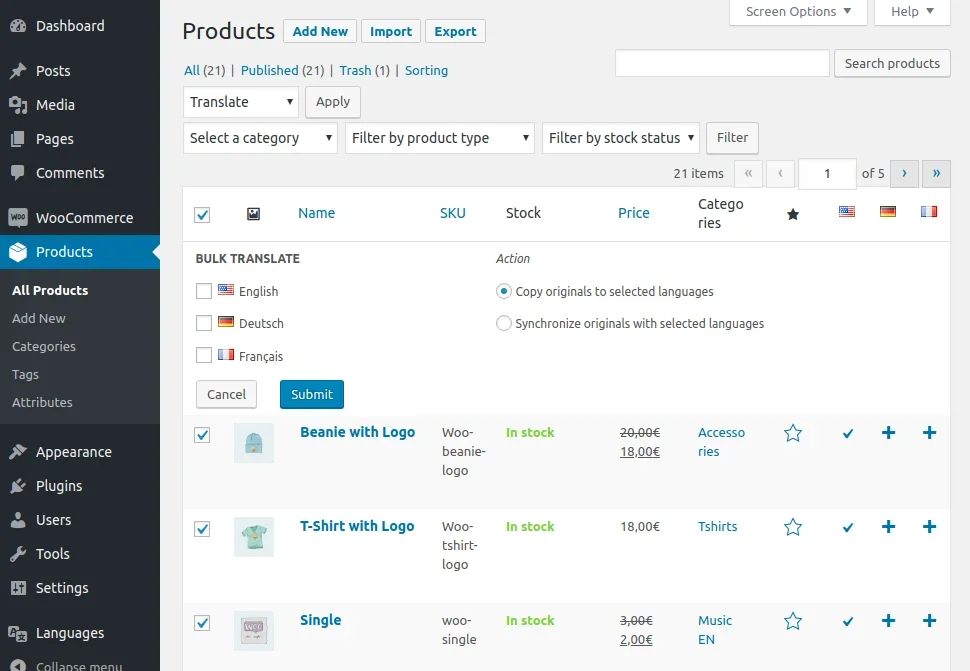Screen dimensions: 970x671
Task: Open the Filter by stock status dropdown
Action: [x=620, y=138]
